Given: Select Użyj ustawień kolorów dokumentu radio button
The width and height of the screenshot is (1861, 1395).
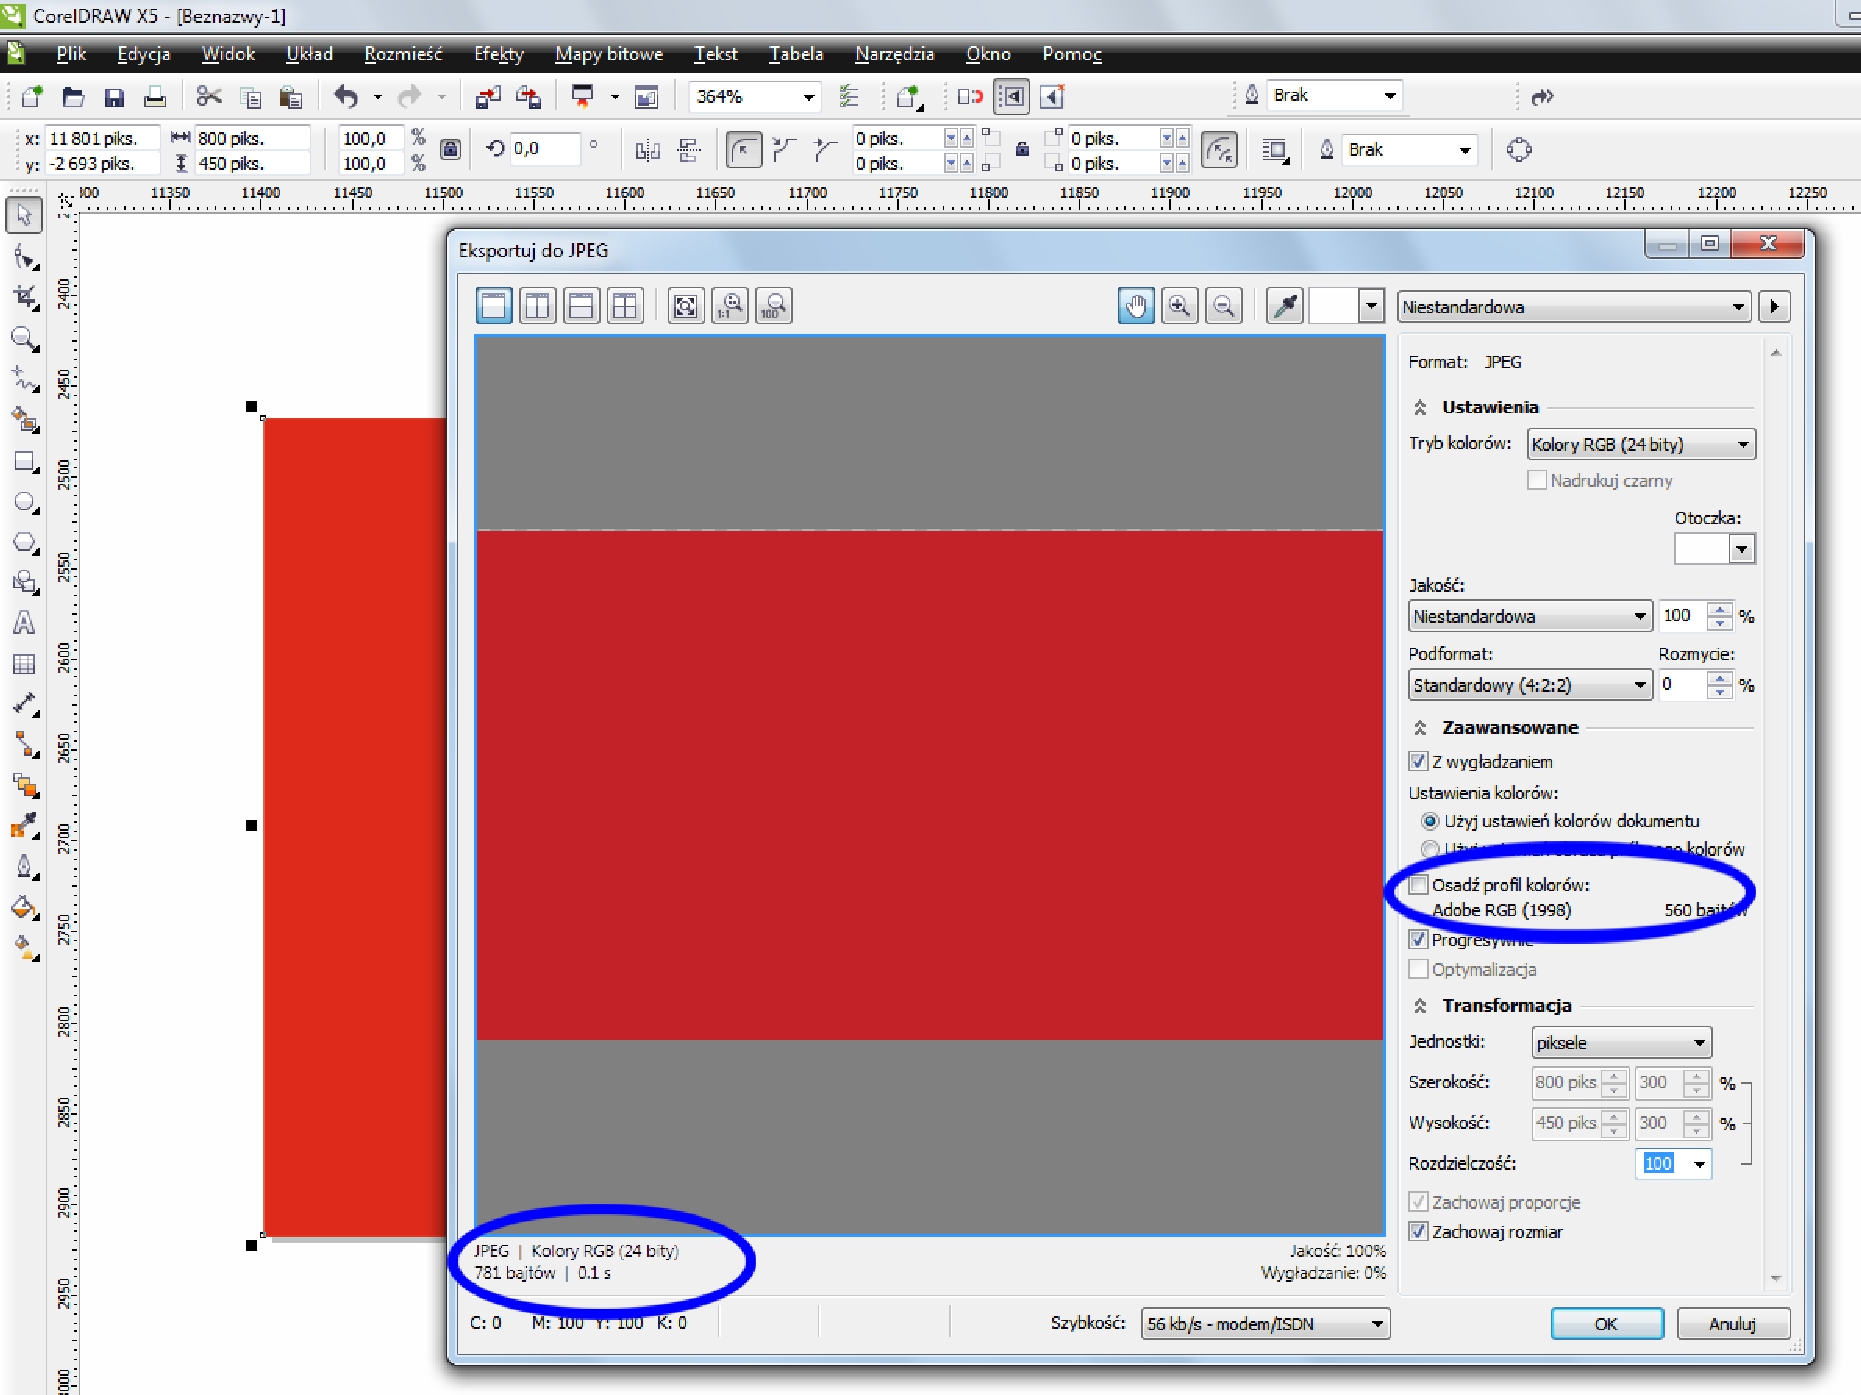Looking at the screenshot, I should pyautogui.click(x=1430, y=821).
